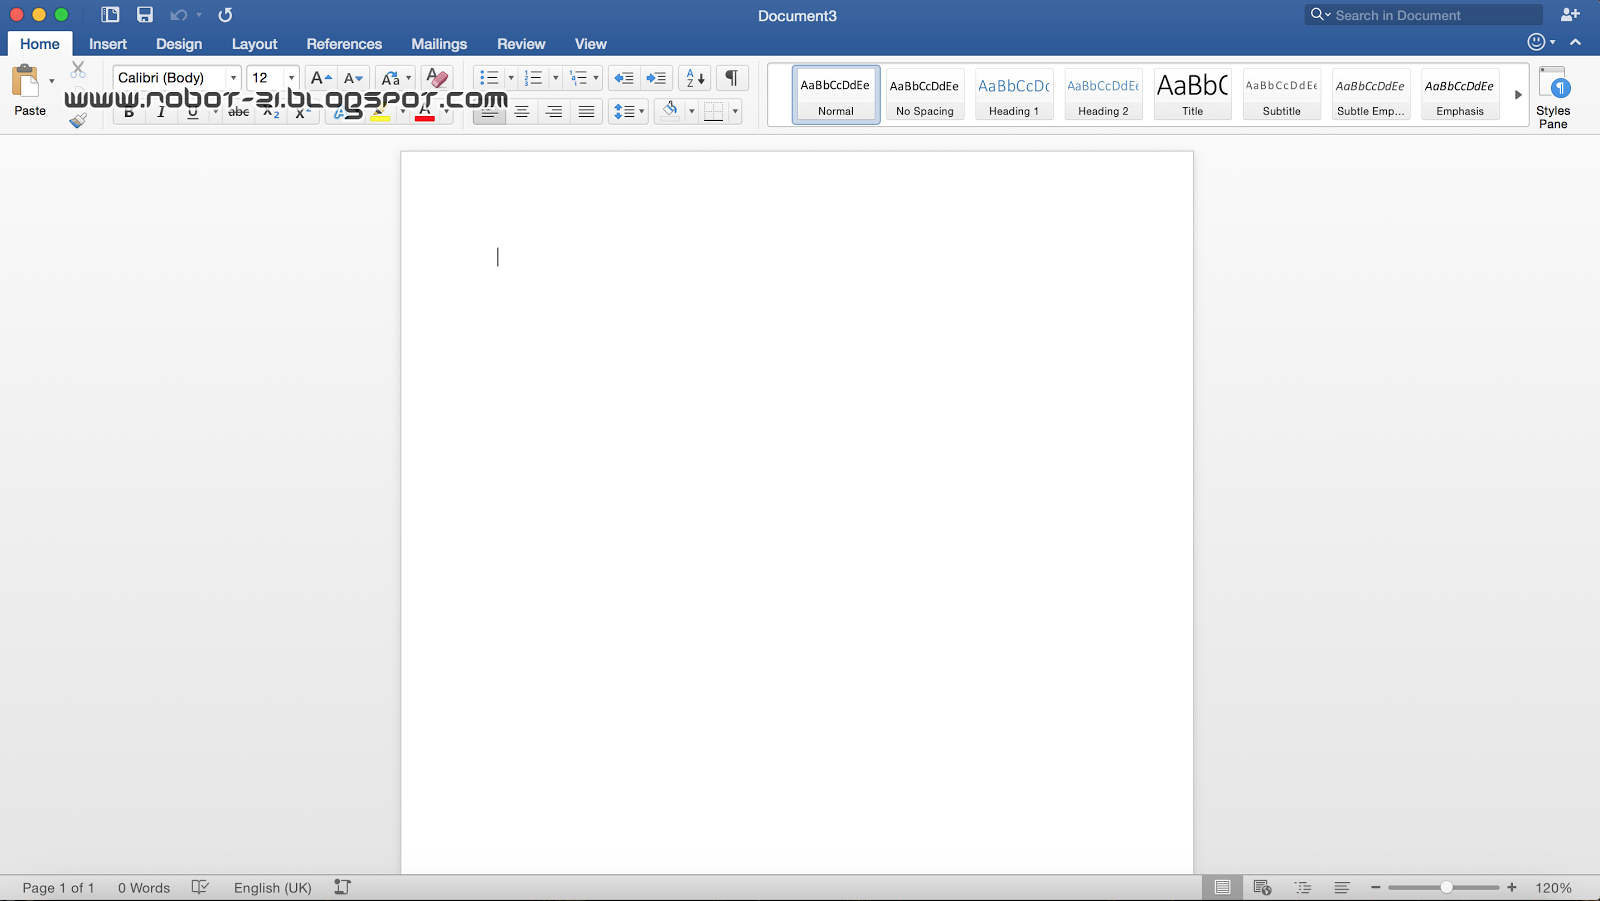Image resolution: width=1600 pixels, height=901 pixels.
Task: Decrease indent of the paragraph
Action: pos(624,78)
